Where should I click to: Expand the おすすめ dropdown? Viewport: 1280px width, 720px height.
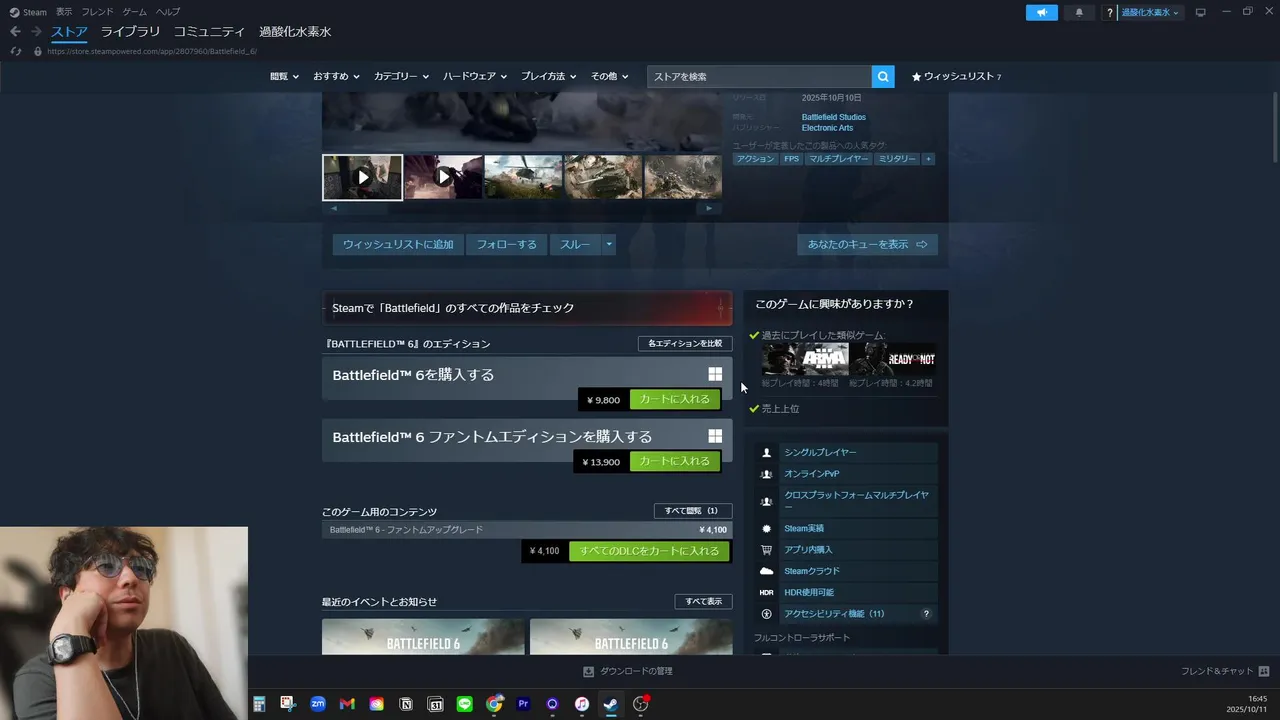coord(336,76)
